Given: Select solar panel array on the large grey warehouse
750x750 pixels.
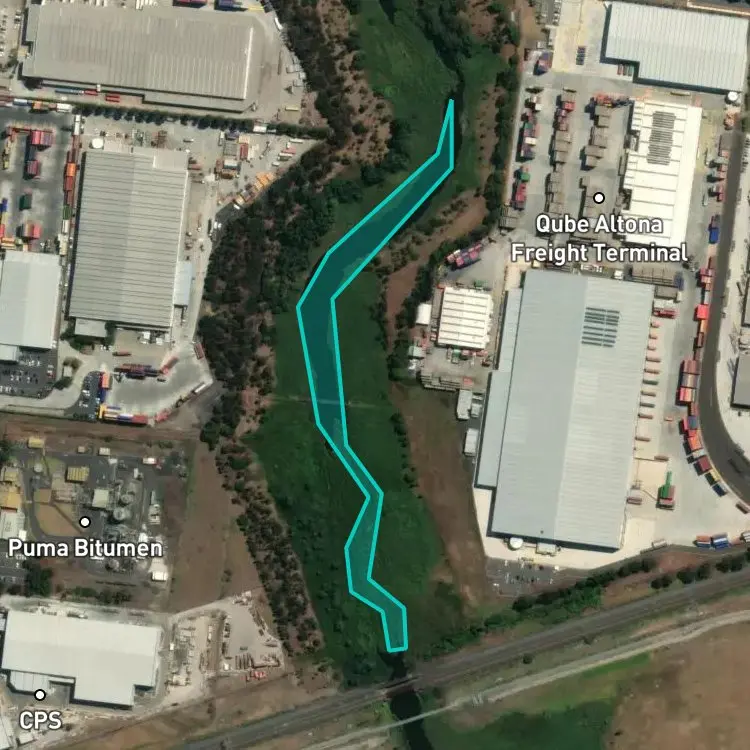Looking at the screenshot, I should [x=600, y=327].
